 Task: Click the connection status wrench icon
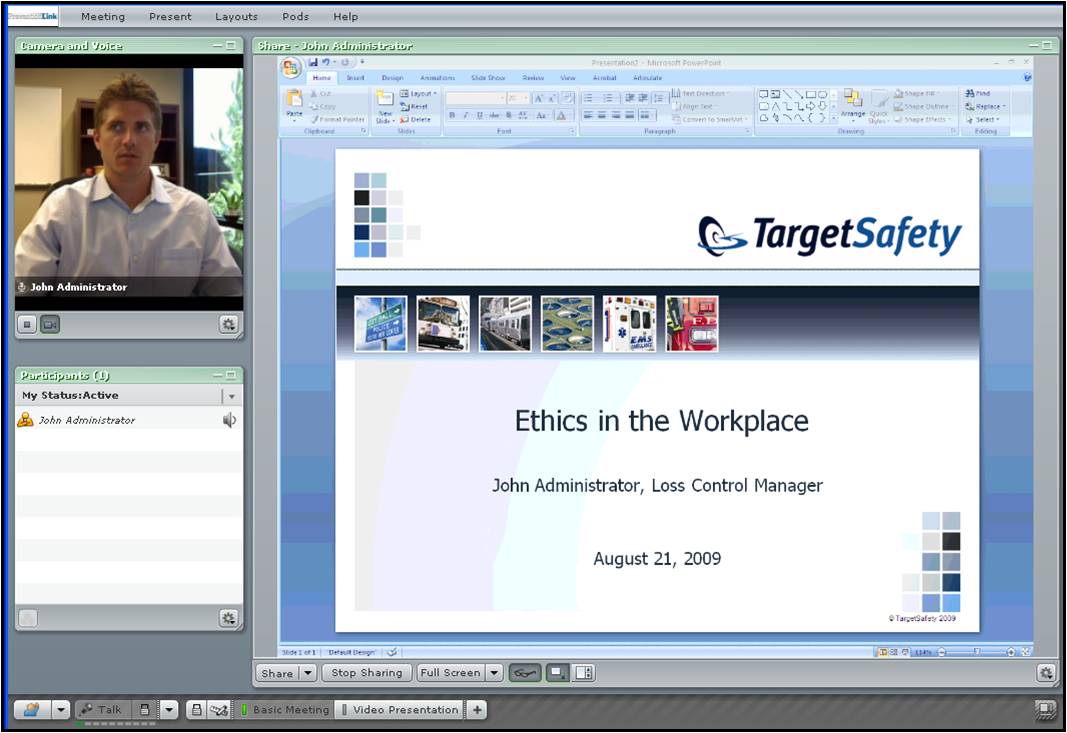coord(219,710)
